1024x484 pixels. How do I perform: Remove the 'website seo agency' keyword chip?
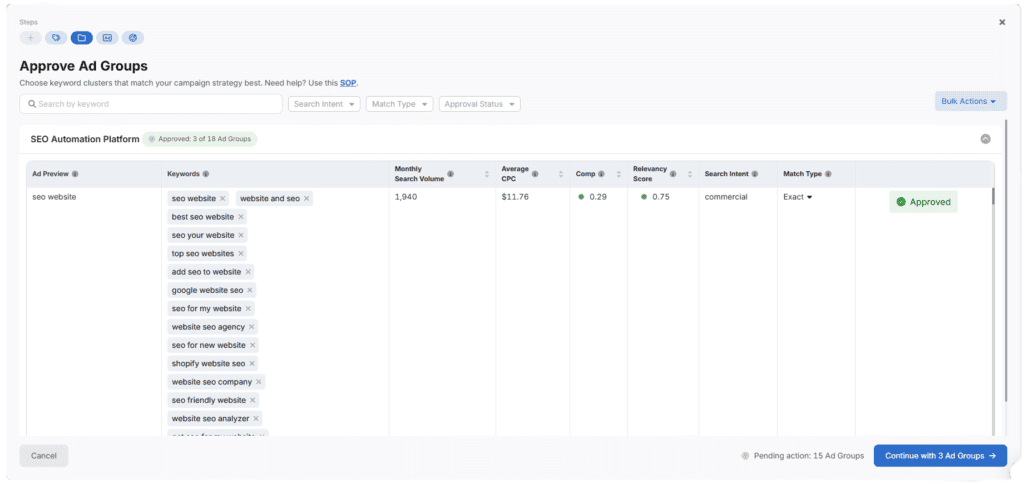(x=252, y=327)
